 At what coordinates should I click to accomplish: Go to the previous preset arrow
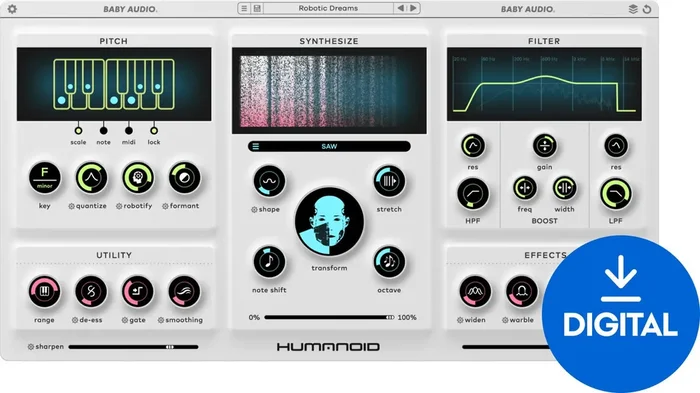(400, 8)
